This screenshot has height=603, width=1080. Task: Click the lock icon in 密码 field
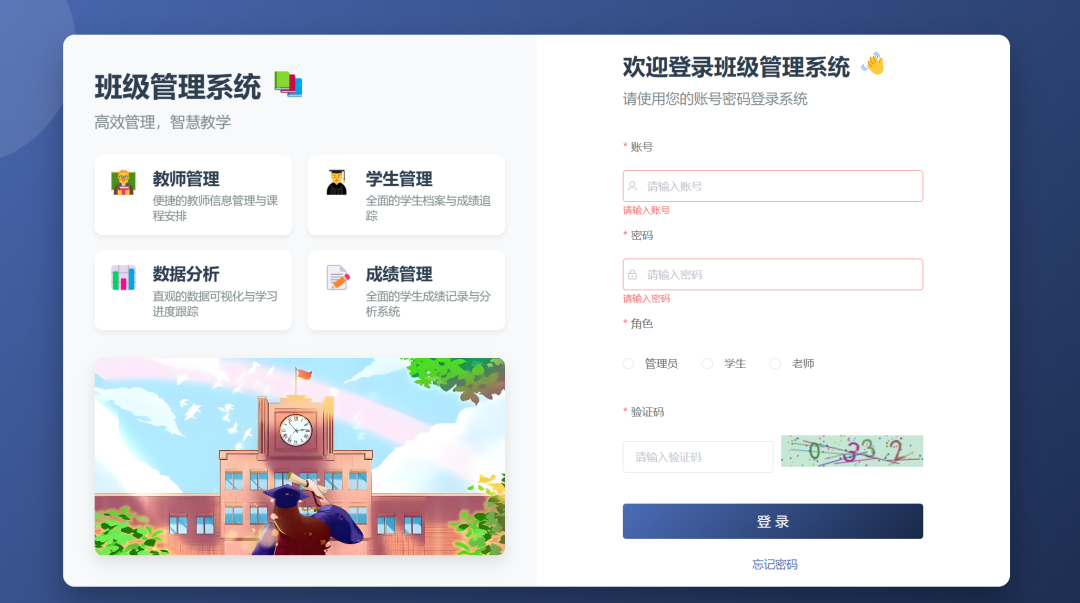pyautogui.click(x=632, y=274)
